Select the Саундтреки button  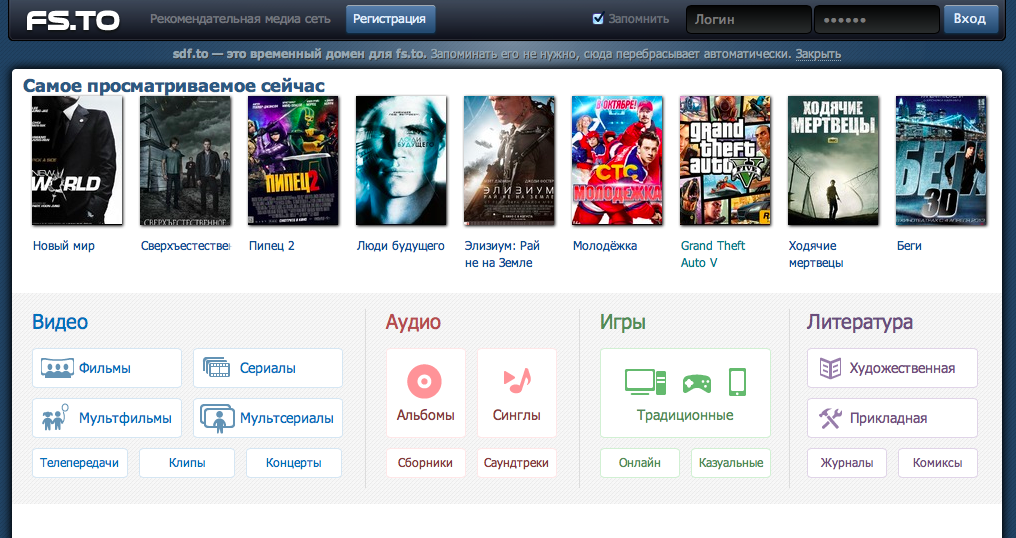click(x=516, y=463)
